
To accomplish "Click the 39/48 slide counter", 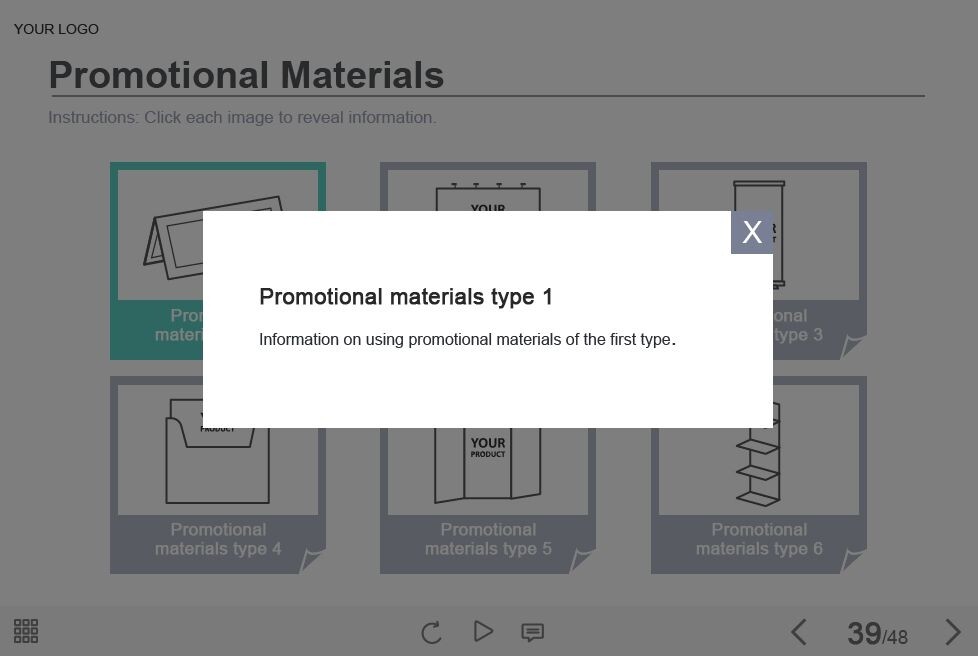I will pyautogui.click(x=876, y=633).
